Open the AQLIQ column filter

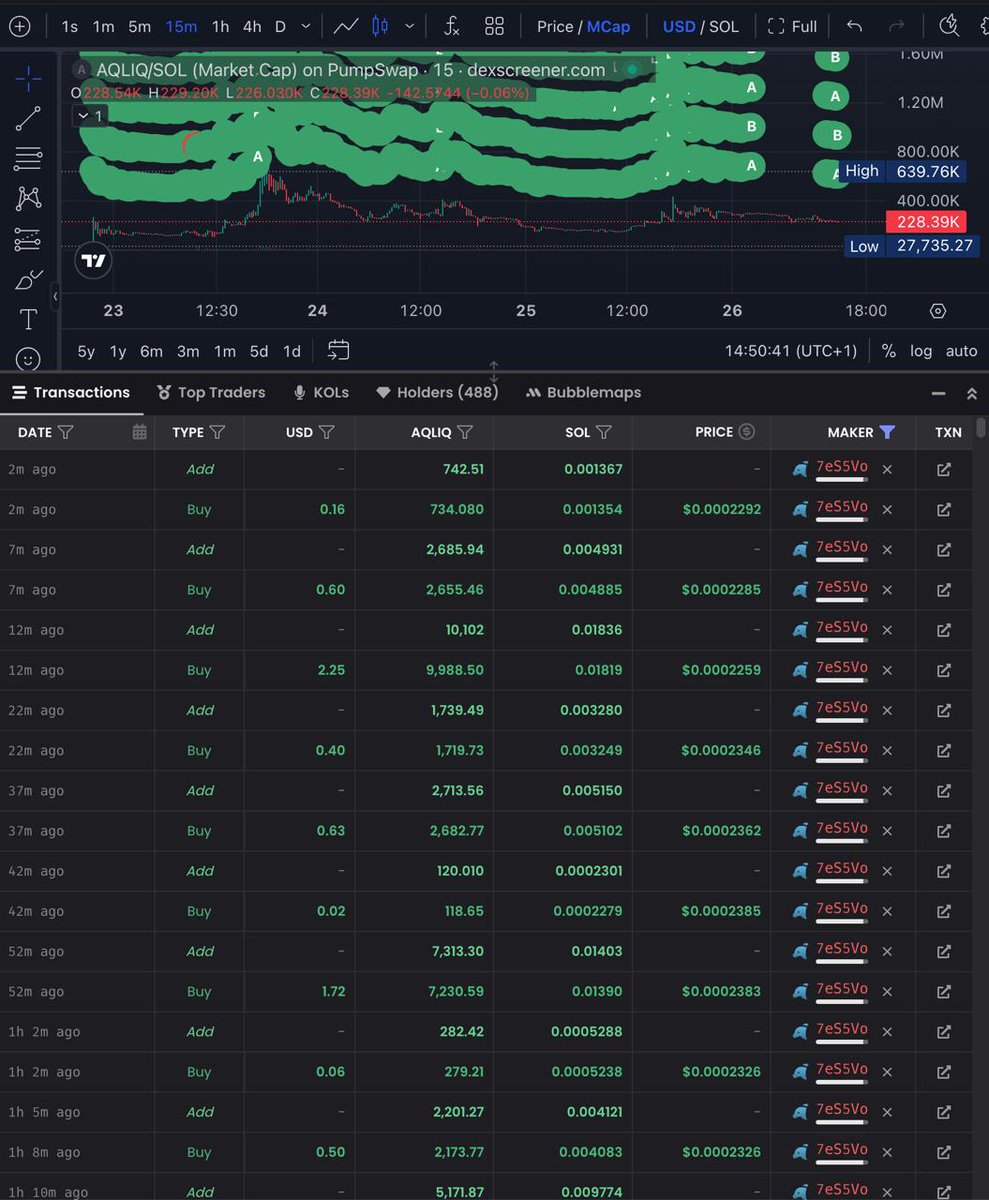465,432
